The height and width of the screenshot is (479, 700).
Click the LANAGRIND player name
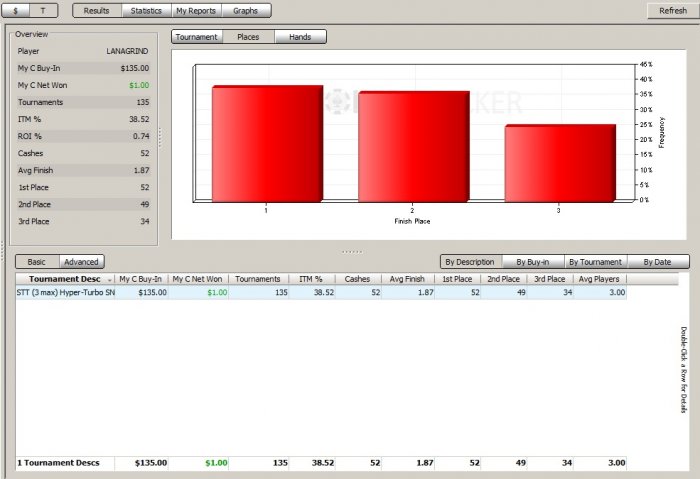(x=127, y=51)
